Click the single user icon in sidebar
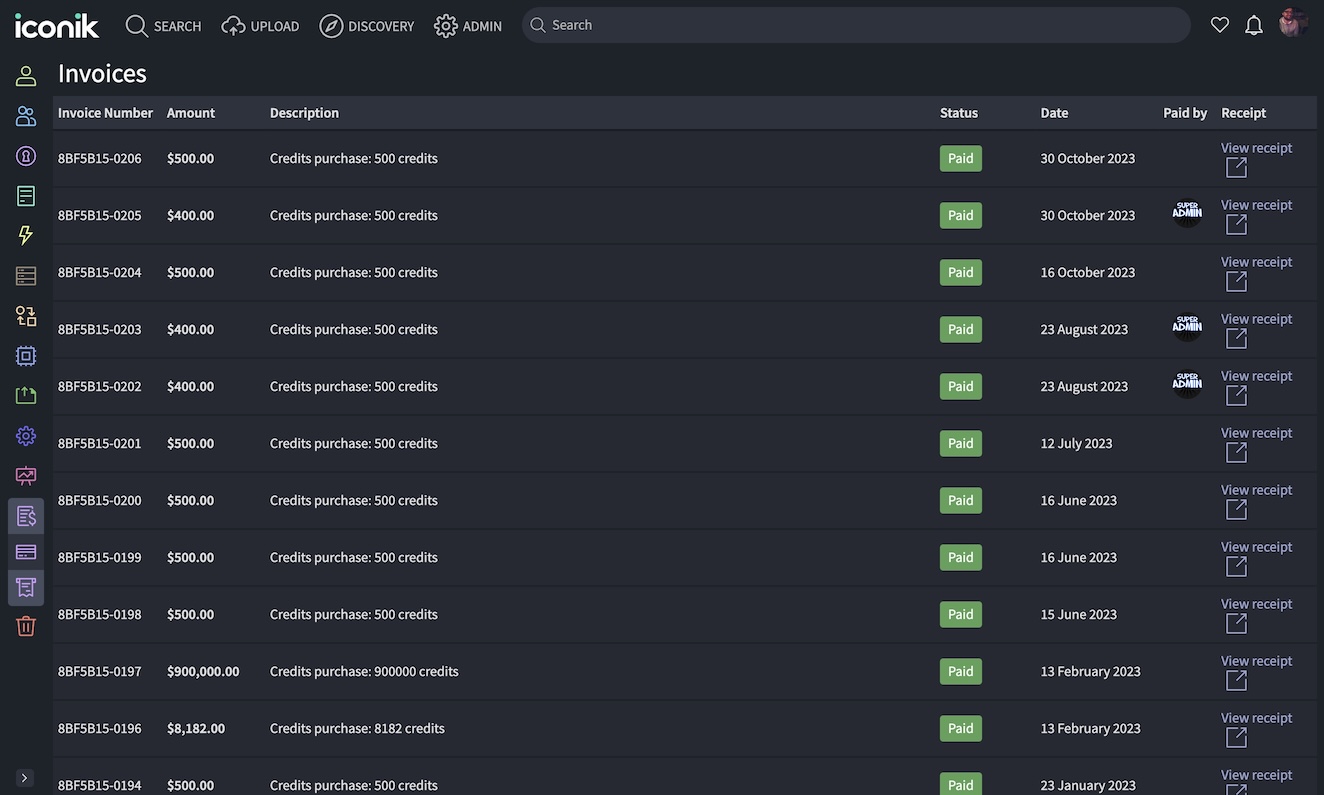This screenshot has width=1324, height=795. (x=26, y=76)
